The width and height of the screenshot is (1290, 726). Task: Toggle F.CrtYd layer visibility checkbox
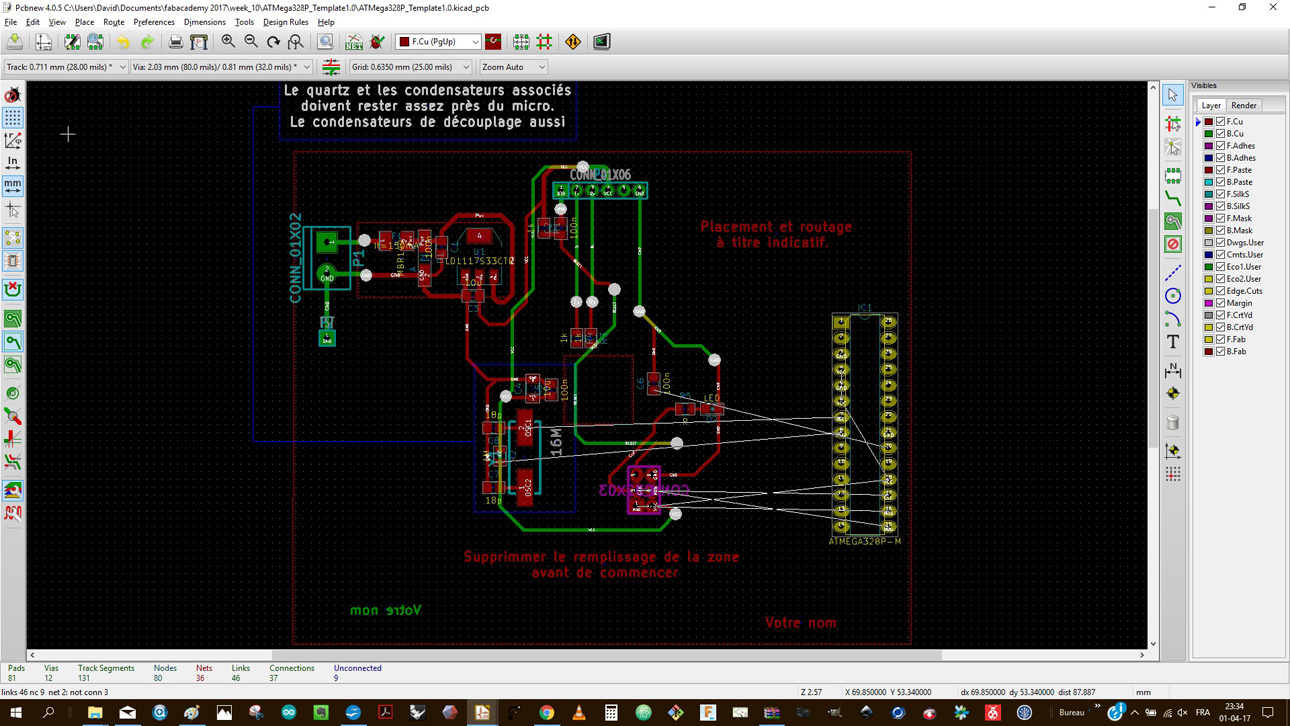pyautogui.click(x=1221, y=315)
